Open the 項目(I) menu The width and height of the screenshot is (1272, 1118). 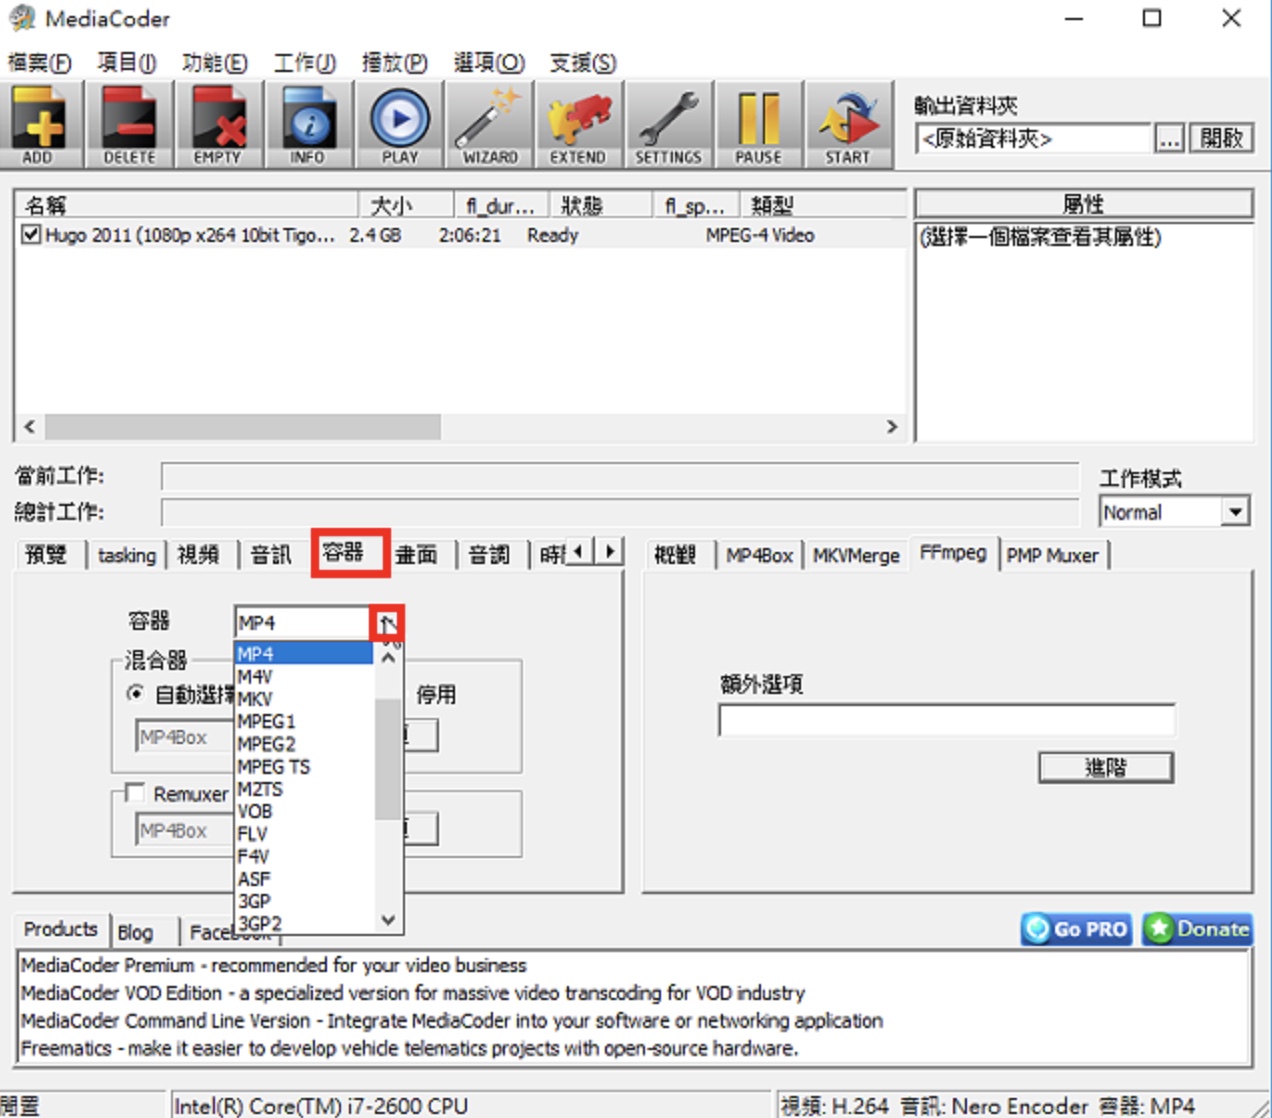[127, 63]
